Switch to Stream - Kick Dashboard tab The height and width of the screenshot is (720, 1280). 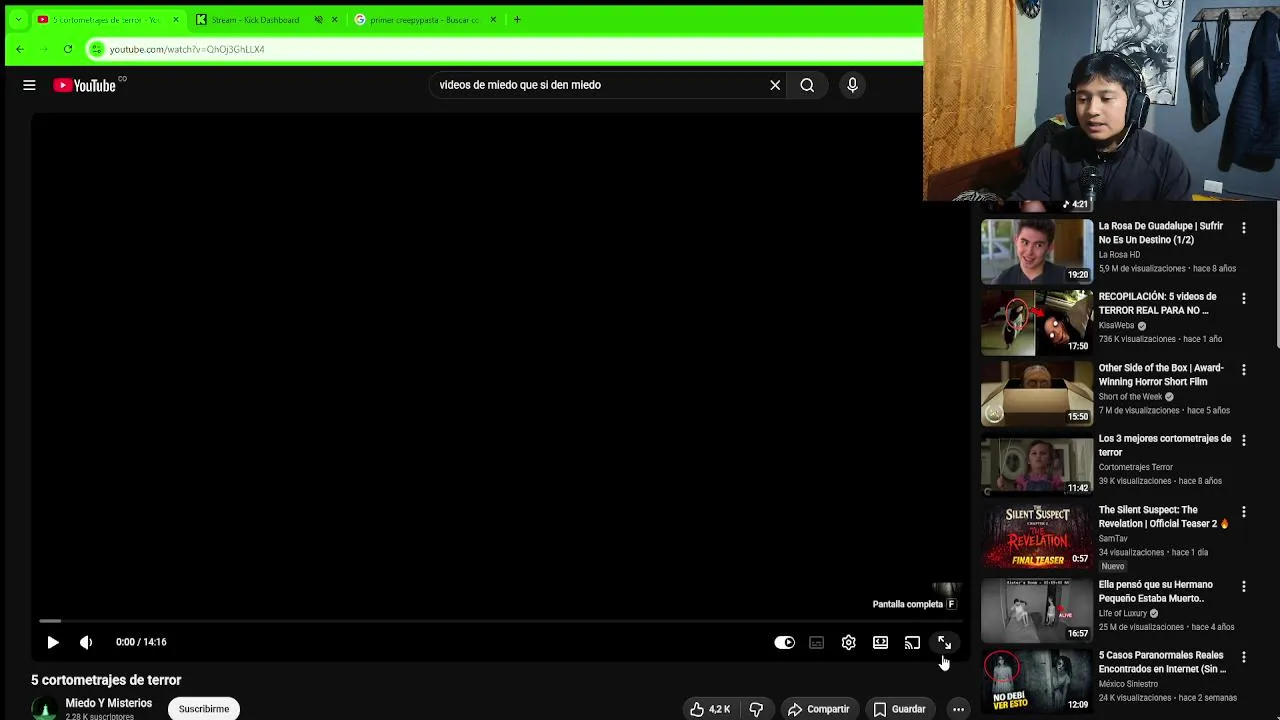click(255, 20)
